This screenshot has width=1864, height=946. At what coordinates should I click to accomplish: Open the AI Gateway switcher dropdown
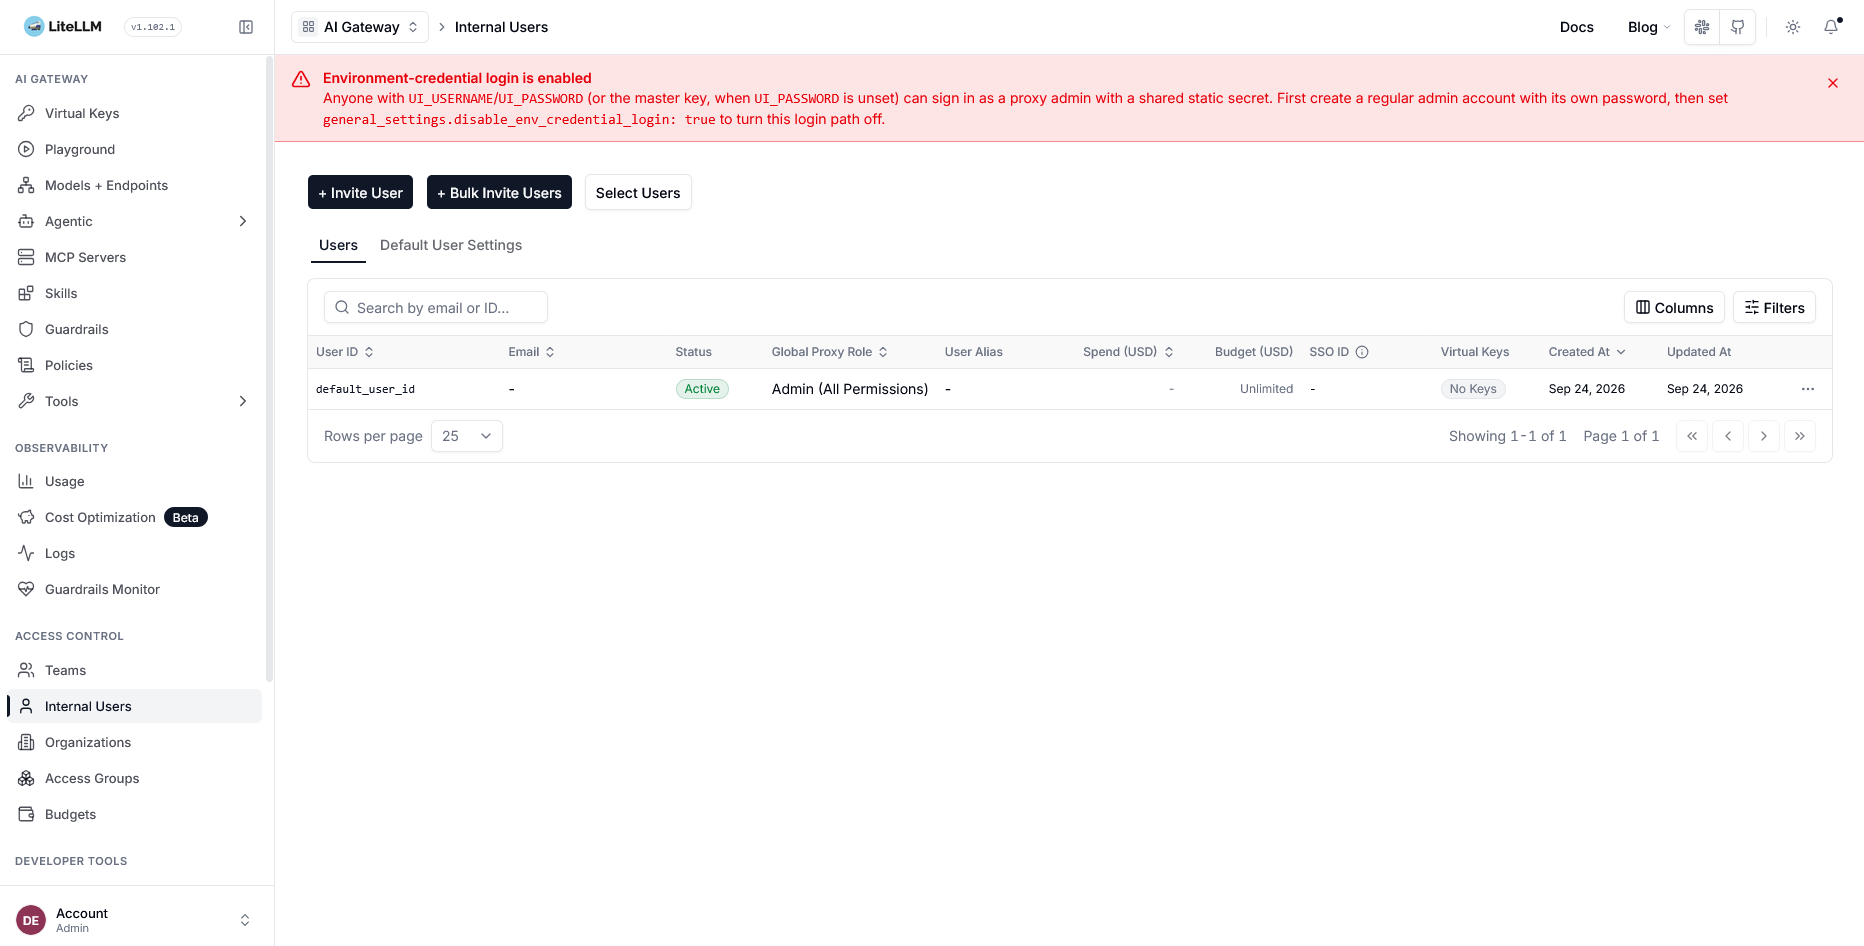pyautogui.click(x=360, y=27)
